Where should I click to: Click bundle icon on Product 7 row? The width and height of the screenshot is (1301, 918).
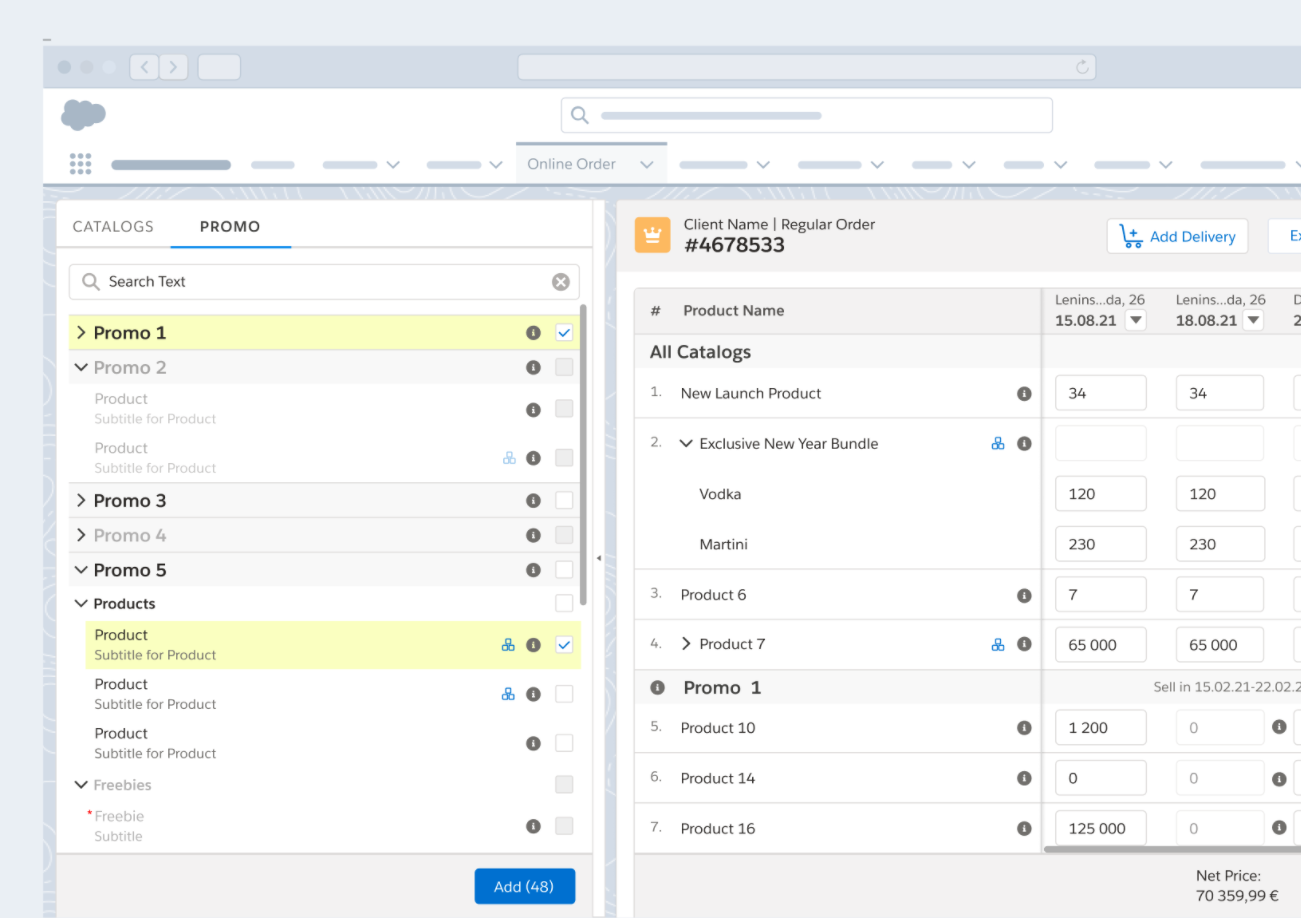(x=997, y=645)
